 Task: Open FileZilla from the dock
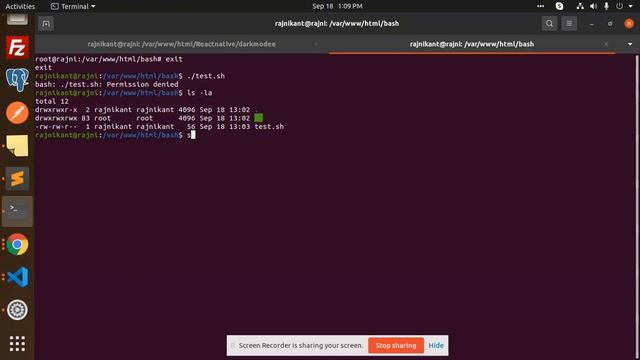click(17, 47)
